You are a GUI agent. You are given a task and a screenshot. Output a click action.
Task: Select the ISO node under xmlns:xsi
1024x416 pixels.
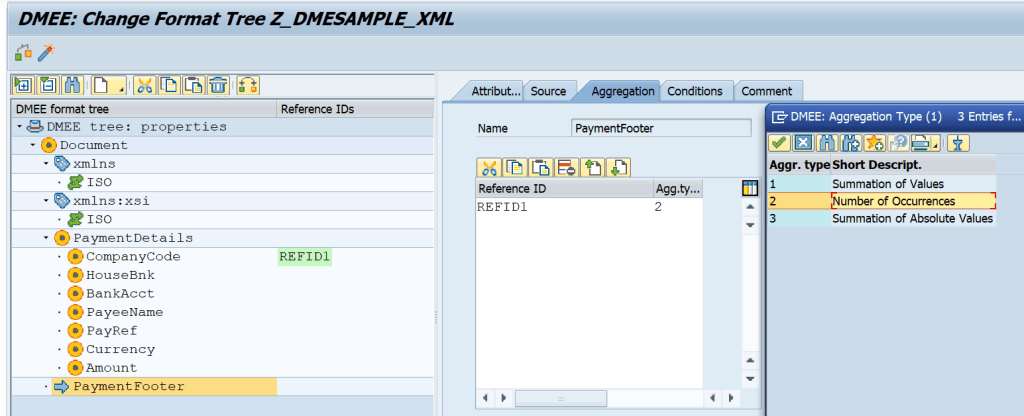[99, 219]
